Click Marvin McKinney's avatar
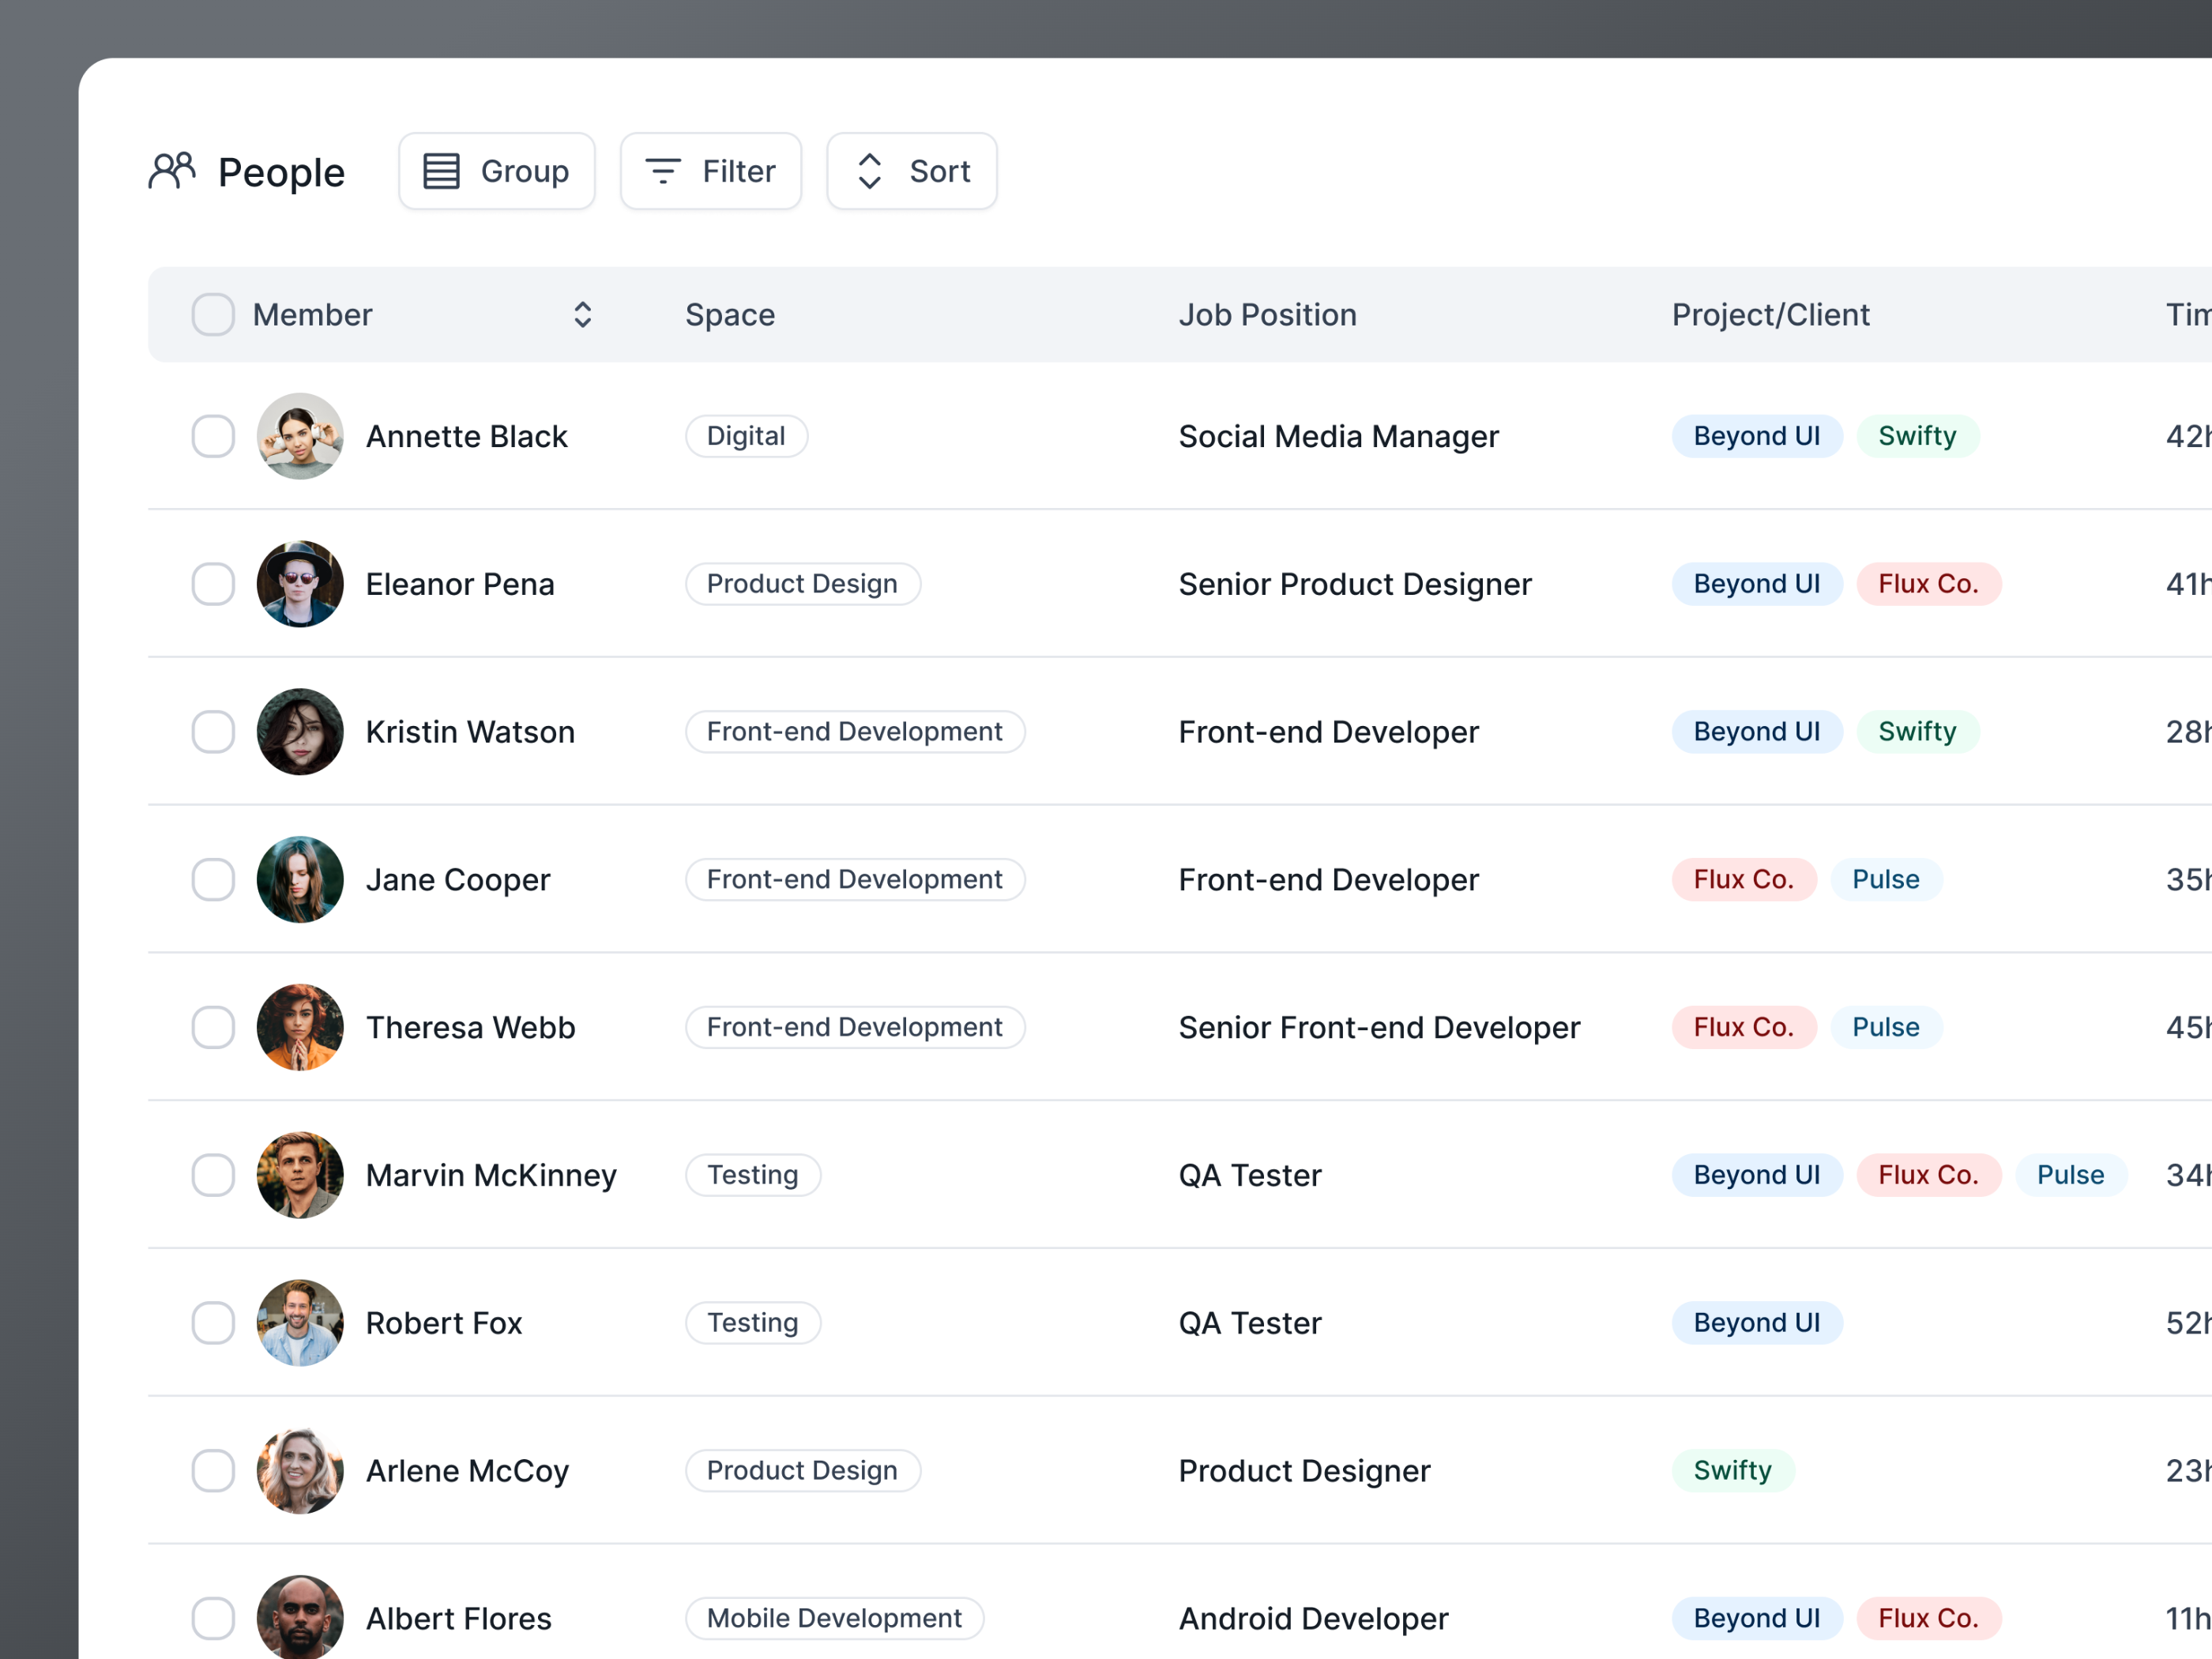Viewport: 2212px width, 1659px height. point(299,1175)
